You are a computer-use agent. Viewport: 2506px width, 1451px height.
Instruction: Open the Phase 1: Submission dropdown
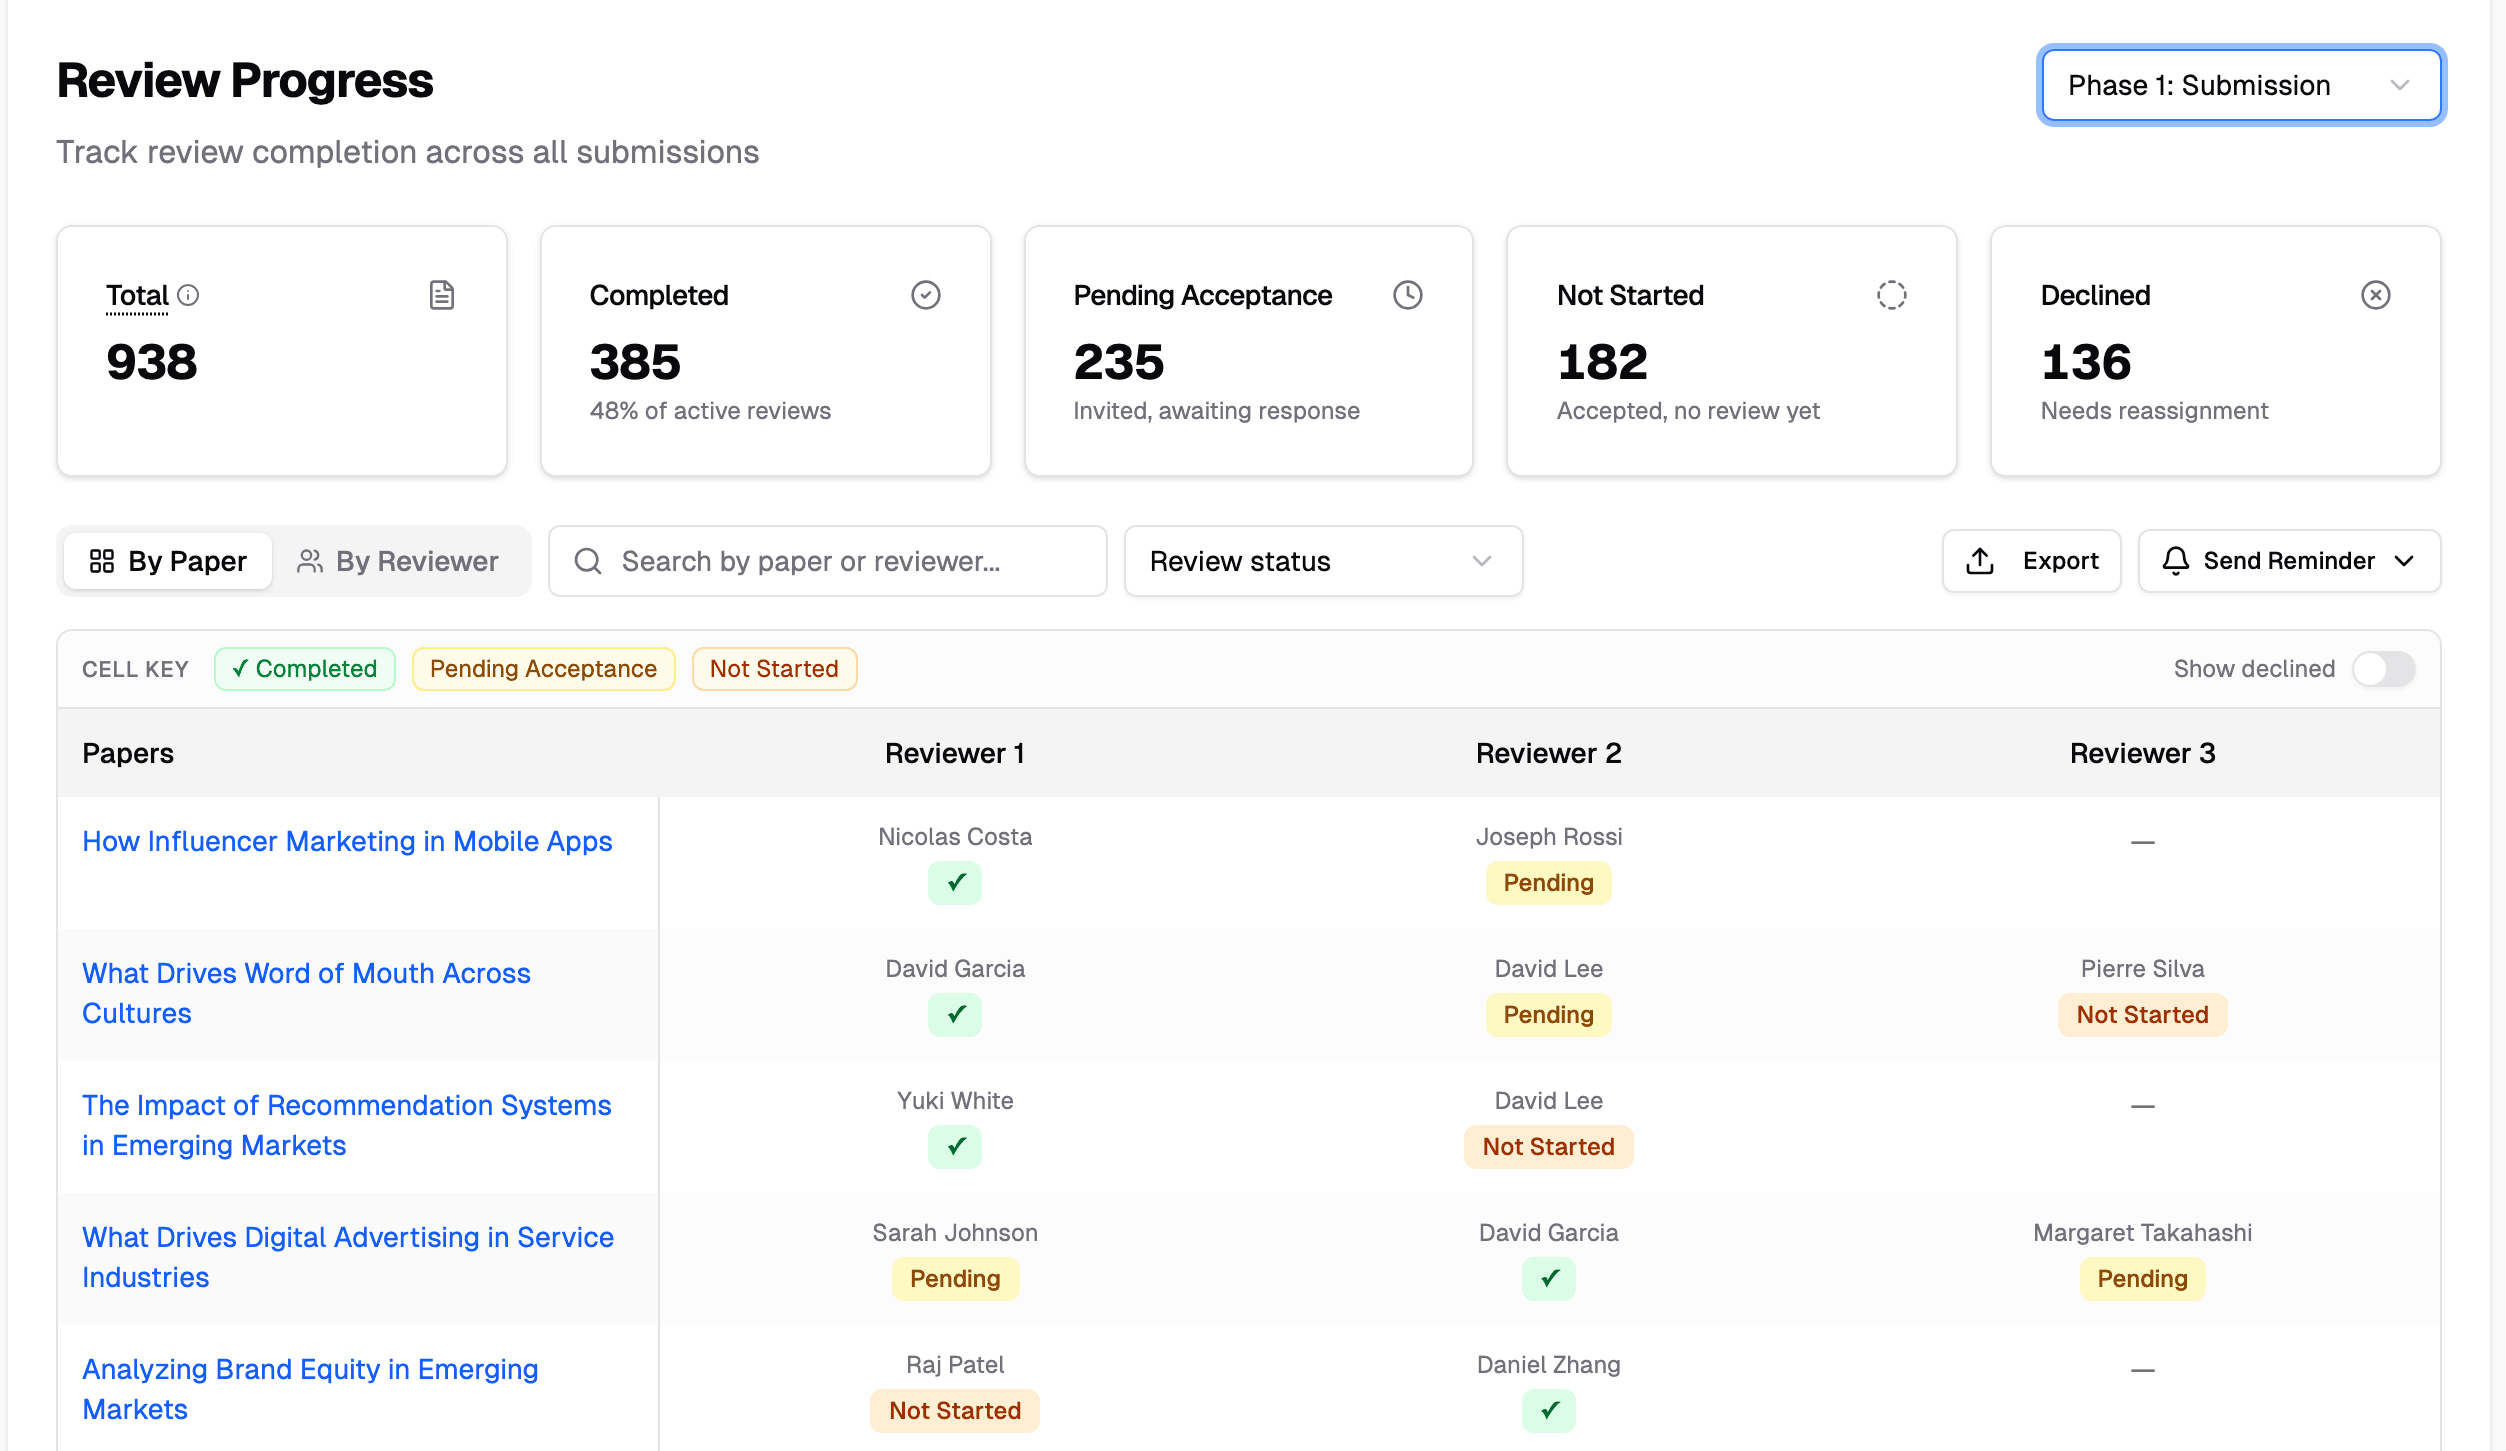tap(2241, 85)
